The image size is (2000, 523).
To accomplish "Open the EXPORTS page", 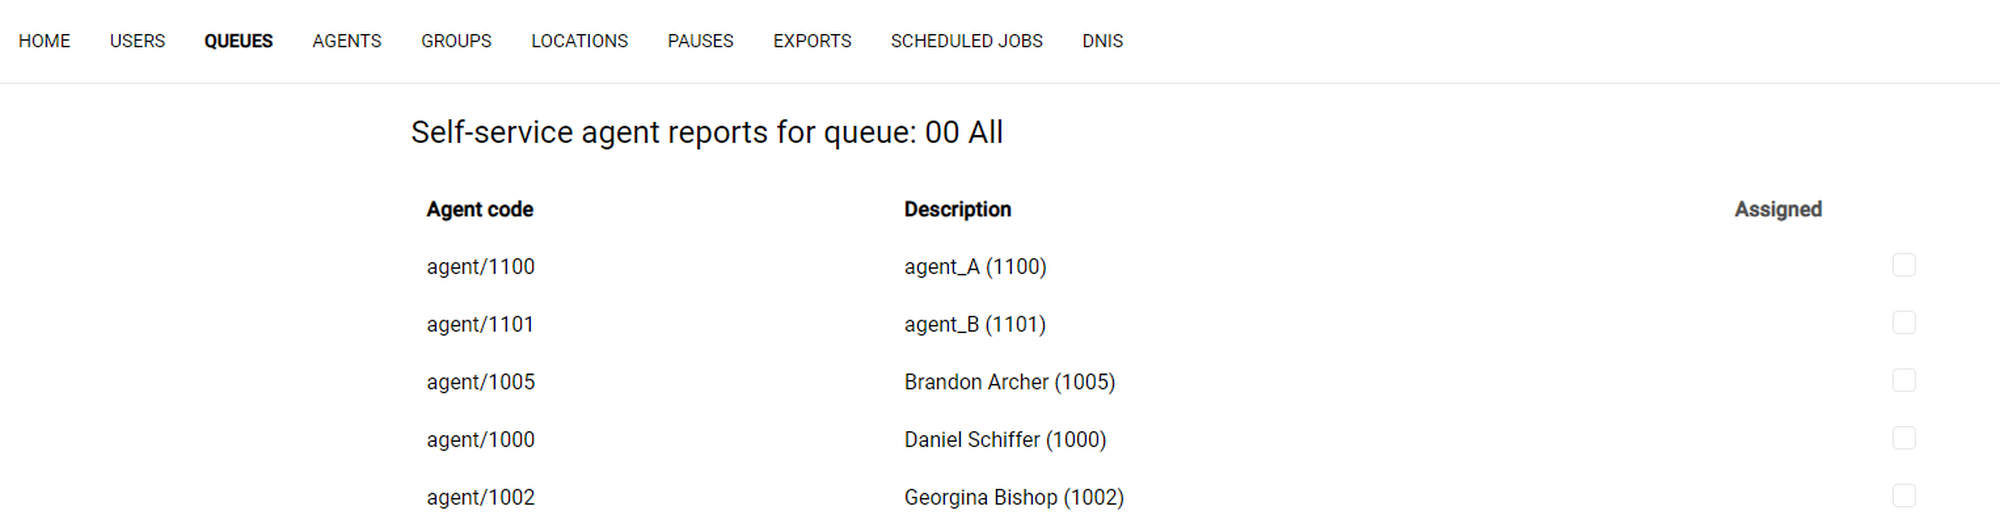I will click(812, 41).
